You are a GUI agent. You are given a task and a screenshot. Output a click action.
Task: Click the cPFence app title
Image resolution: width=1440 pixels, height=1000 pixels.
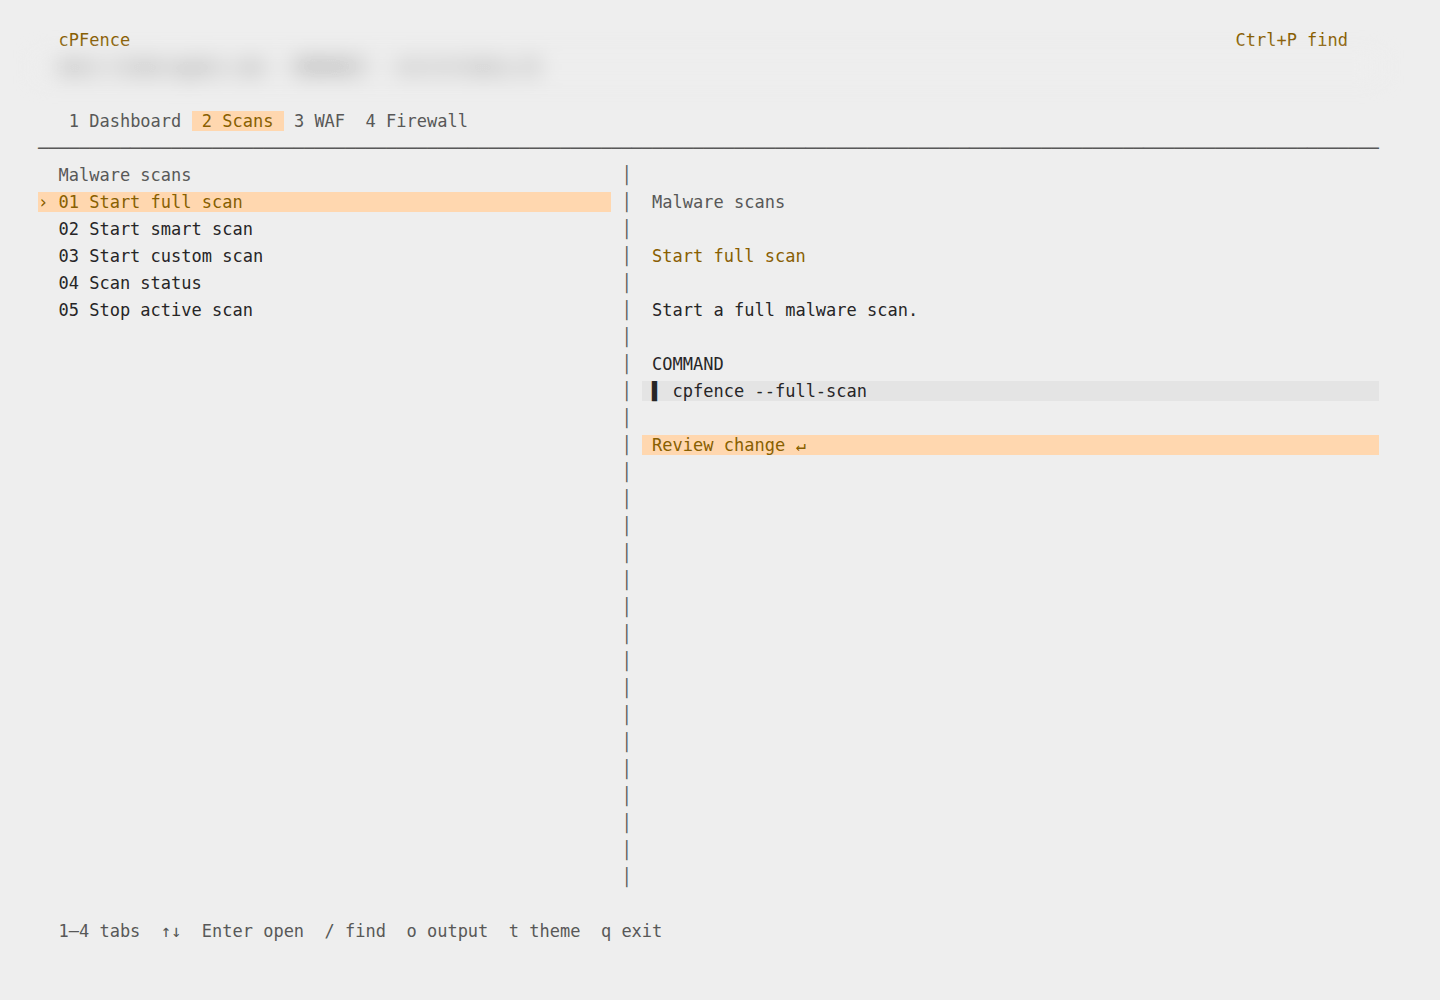[94, 40]
